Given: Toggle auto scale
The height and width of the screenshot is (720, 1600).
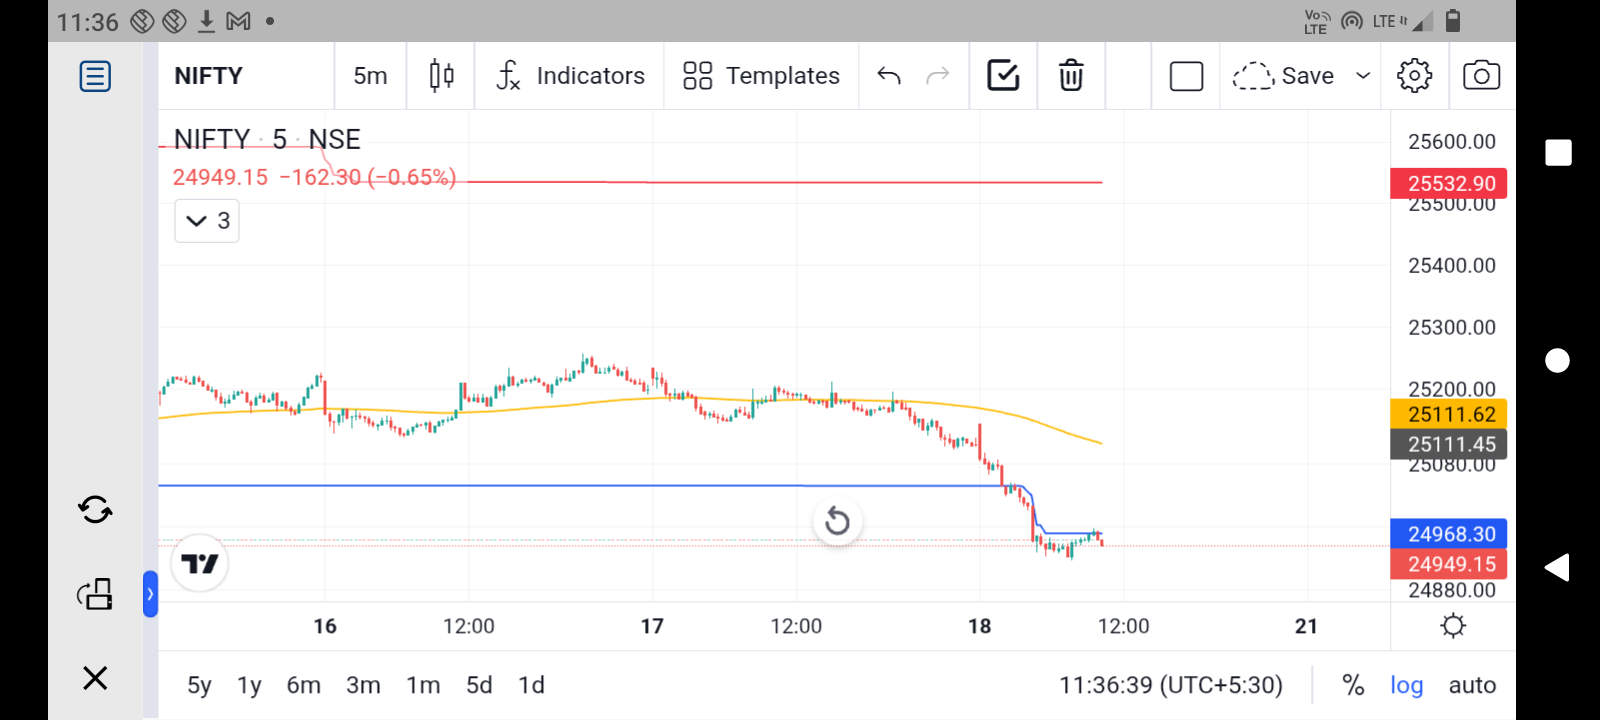Looking at the screenshot, I should 1472,685.
